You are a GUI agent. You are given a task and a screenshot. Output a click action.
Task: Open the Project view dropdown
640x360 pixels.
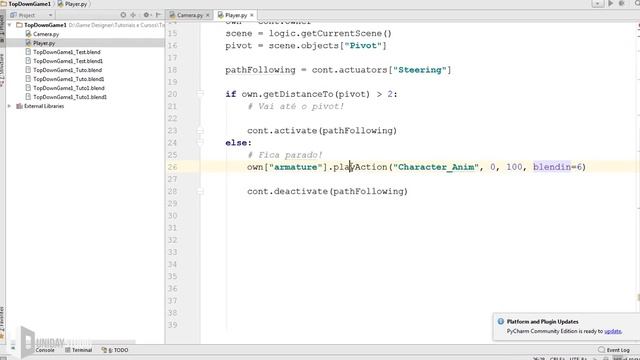51,15
